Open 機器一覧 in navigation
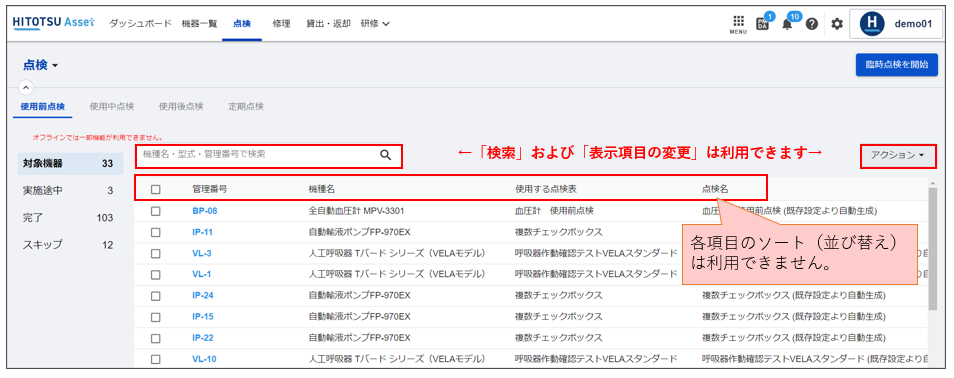 [200, 24]
